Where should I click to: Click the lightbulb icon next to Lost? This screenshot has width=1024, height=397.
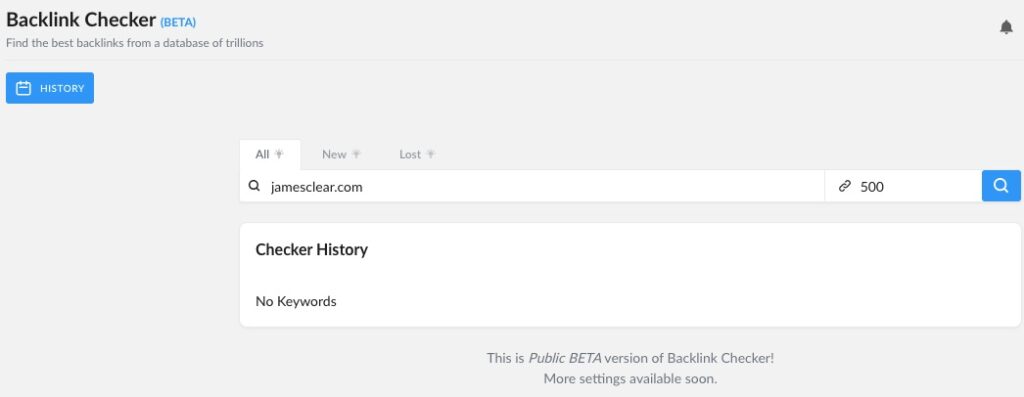(x=430, y=154)
